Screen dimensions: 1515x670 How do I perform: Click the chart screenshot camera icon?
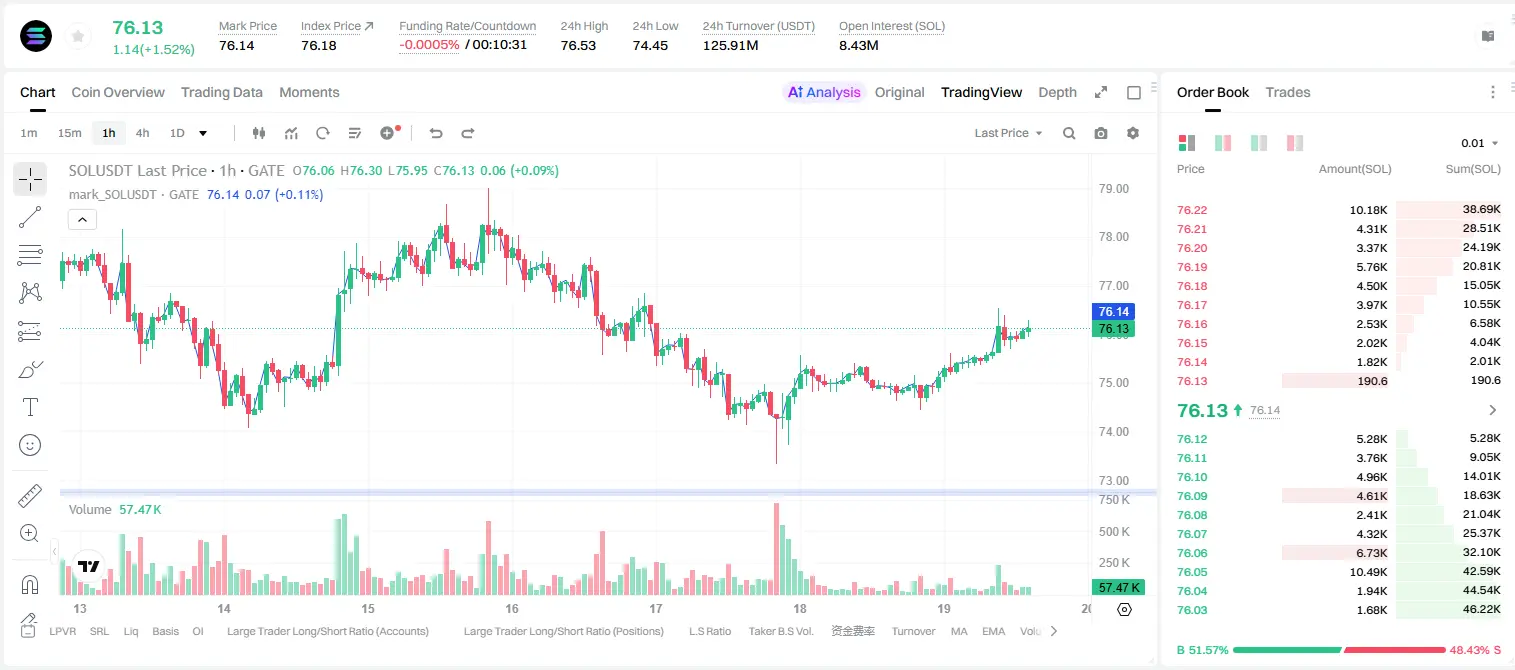(1101, 133)
